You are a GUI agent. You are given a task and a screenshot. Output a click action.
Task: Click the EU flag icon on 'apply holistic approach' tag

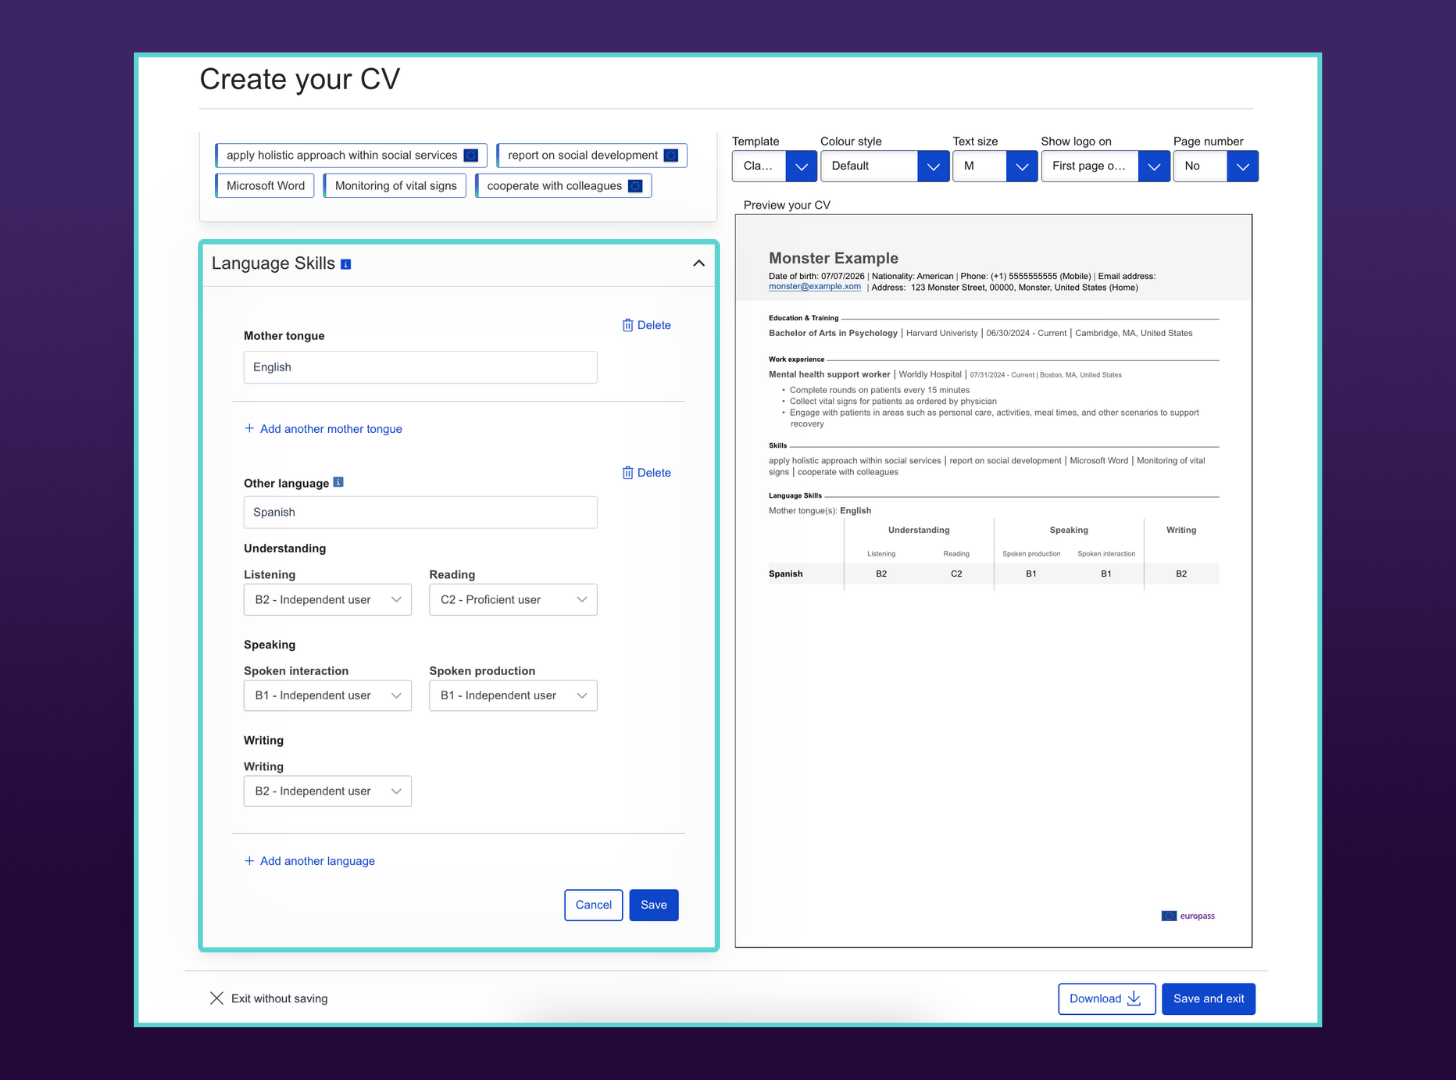[470, 155]
